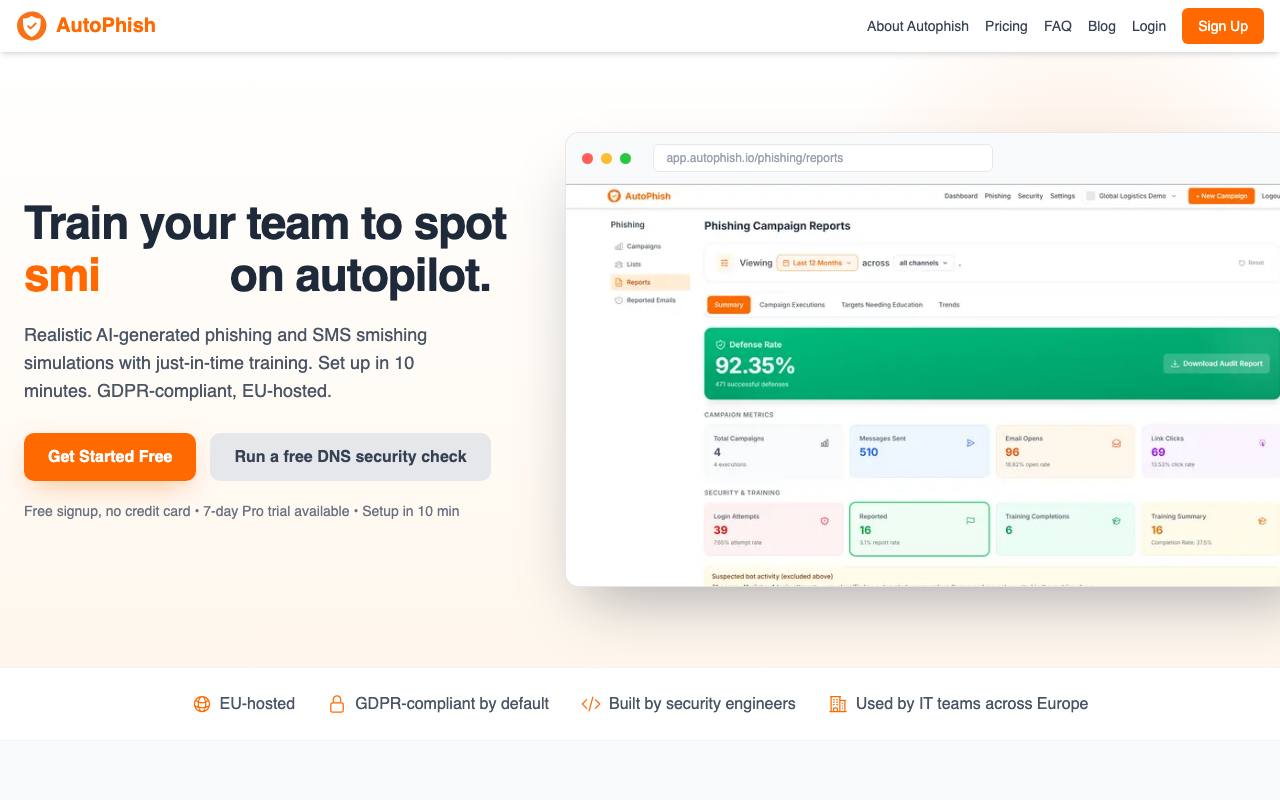Click the Email Opens envelope icon

1116,443
